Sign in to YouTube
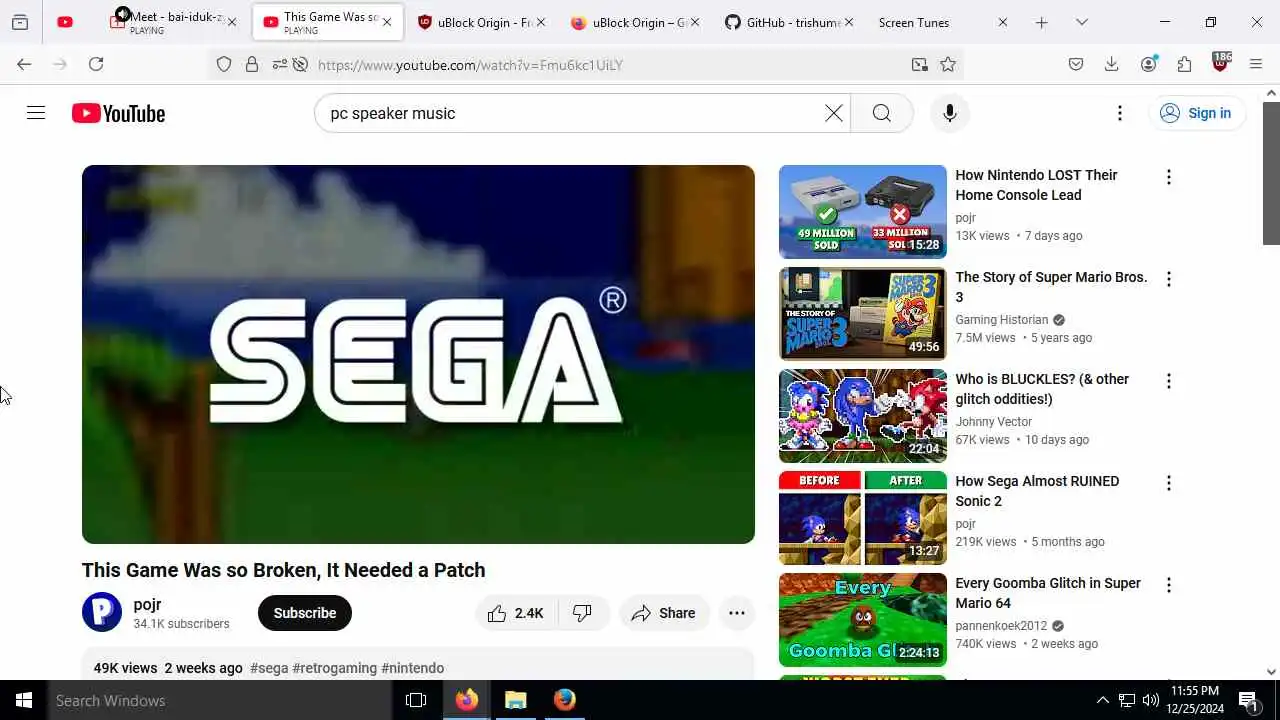1280x720 pixels. tap(1196, 113)
